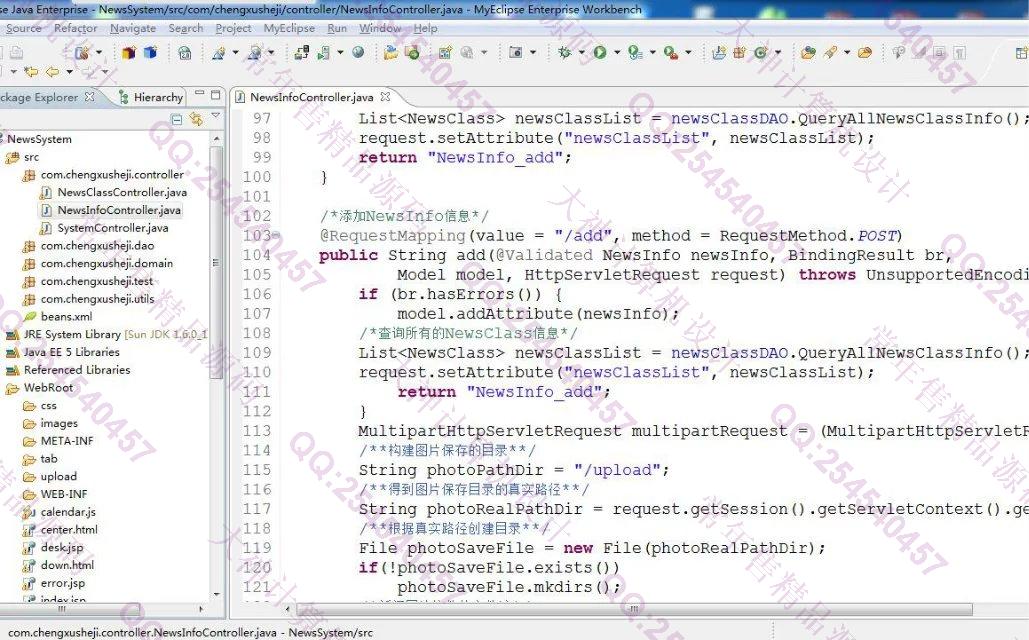
Task: Switch to the Hierarchy tab
Action: tap(152, 97)
